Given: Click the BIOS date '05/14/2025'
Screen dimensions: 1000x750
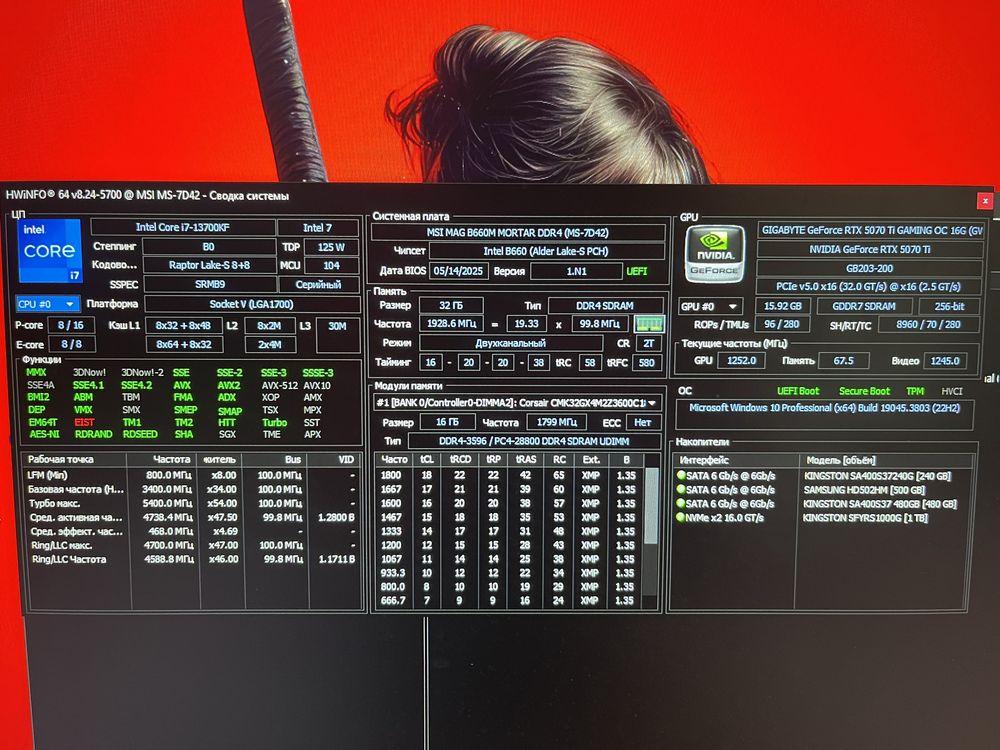Looking at the screenshot, I should coord(459,270).
